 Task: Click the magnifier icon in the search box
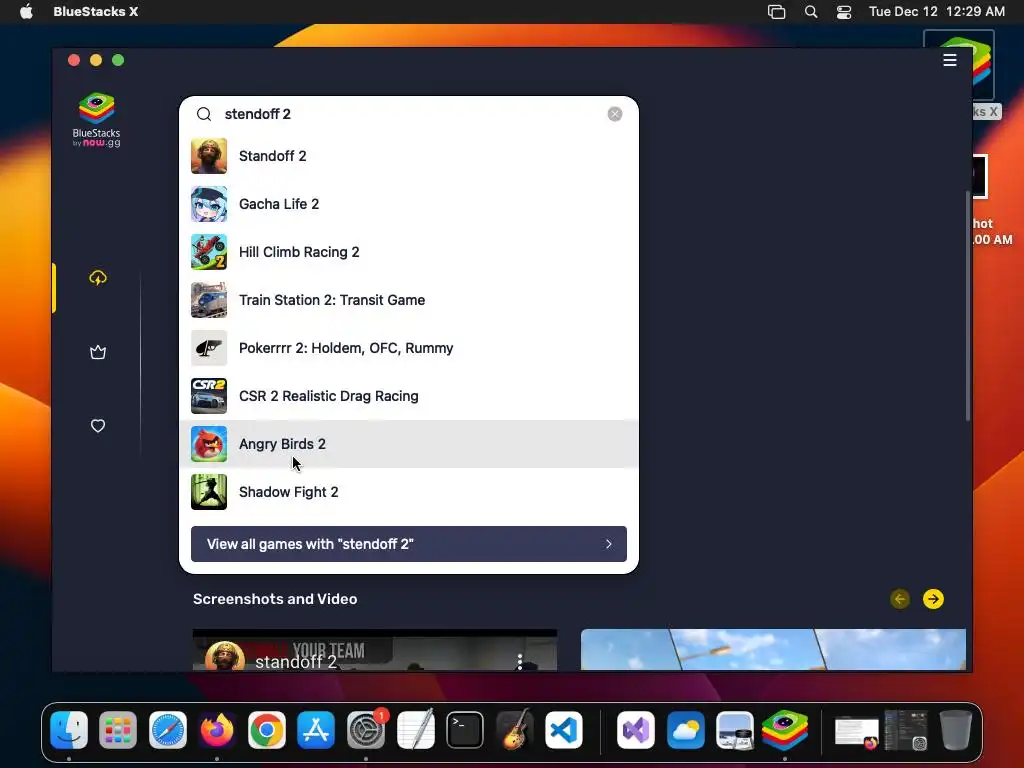tap(204, 114)
